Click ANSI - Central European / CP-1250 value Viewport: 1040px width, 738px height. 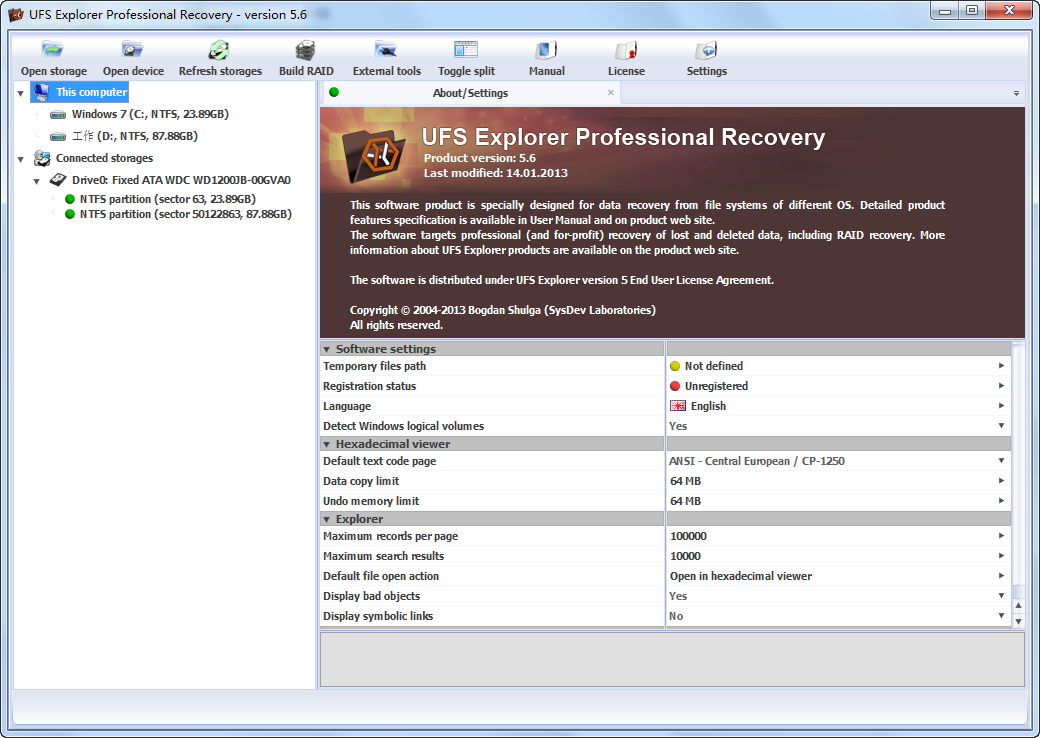pos(757,461)
